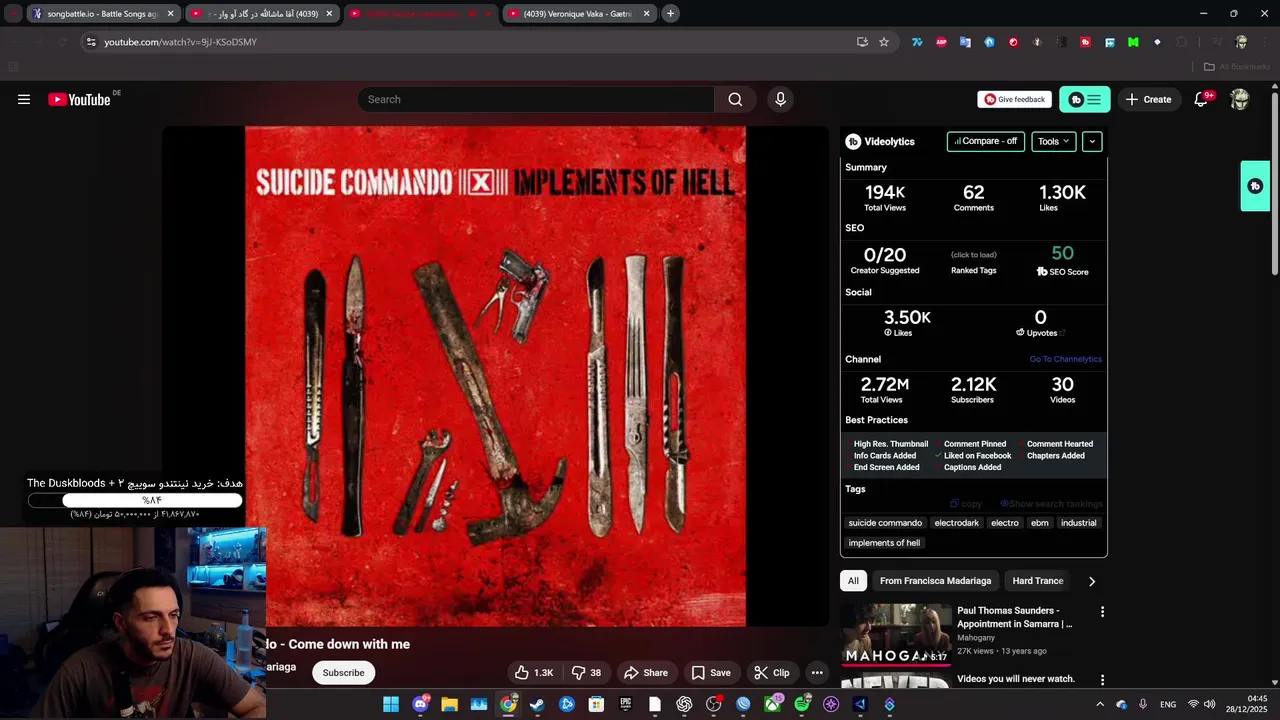Click the Liked on Facebook check item
Viewport: 1280px width, 720px height.
click(973, 456)
